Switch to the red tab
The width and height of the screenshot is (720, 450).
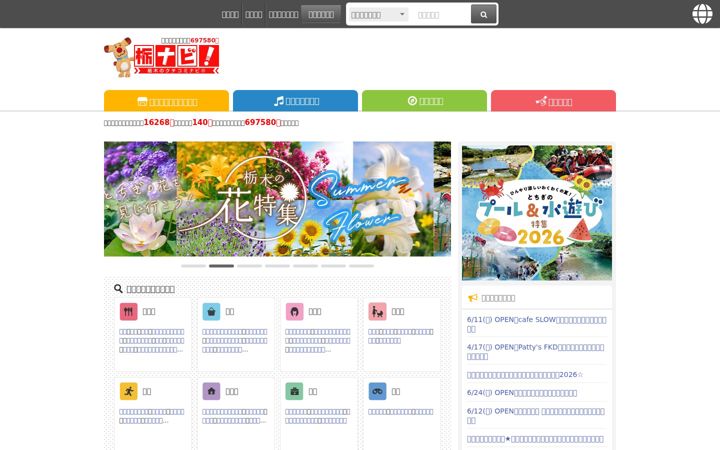553,101
